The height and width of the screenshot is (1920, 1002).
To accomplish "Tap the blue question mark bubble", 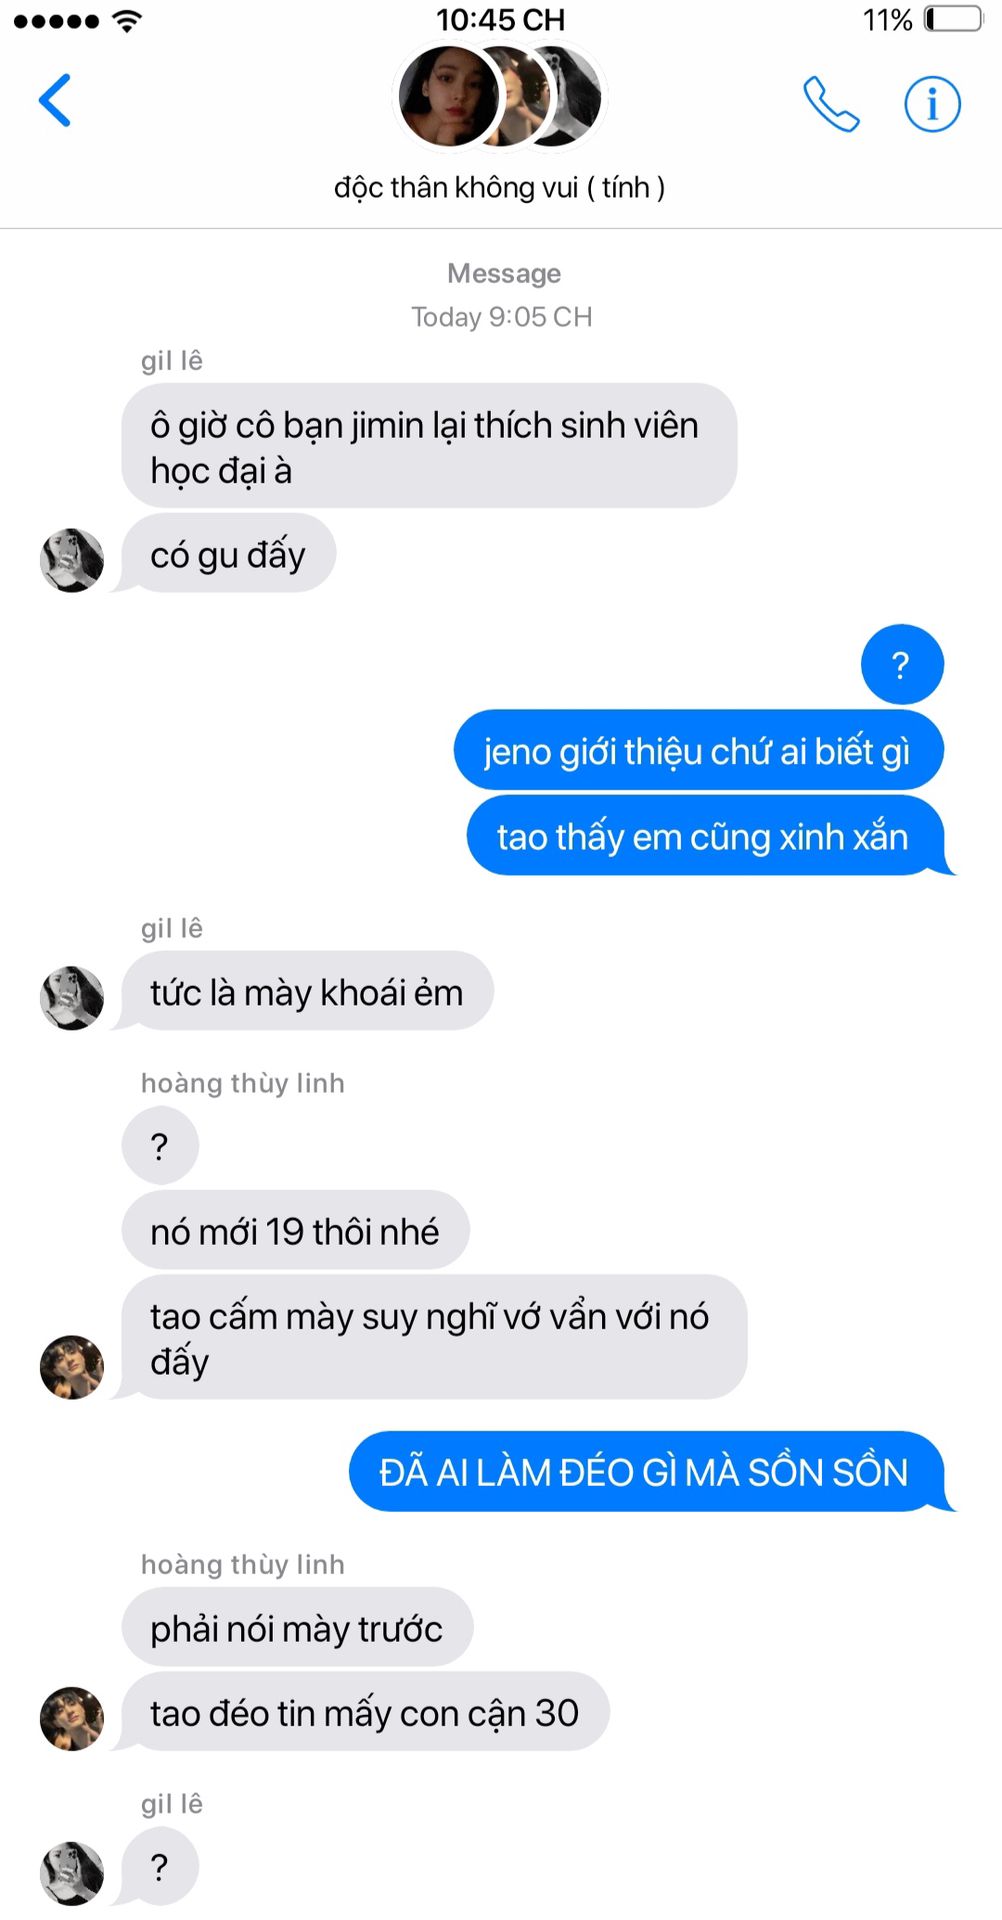I will pos(902,665).
